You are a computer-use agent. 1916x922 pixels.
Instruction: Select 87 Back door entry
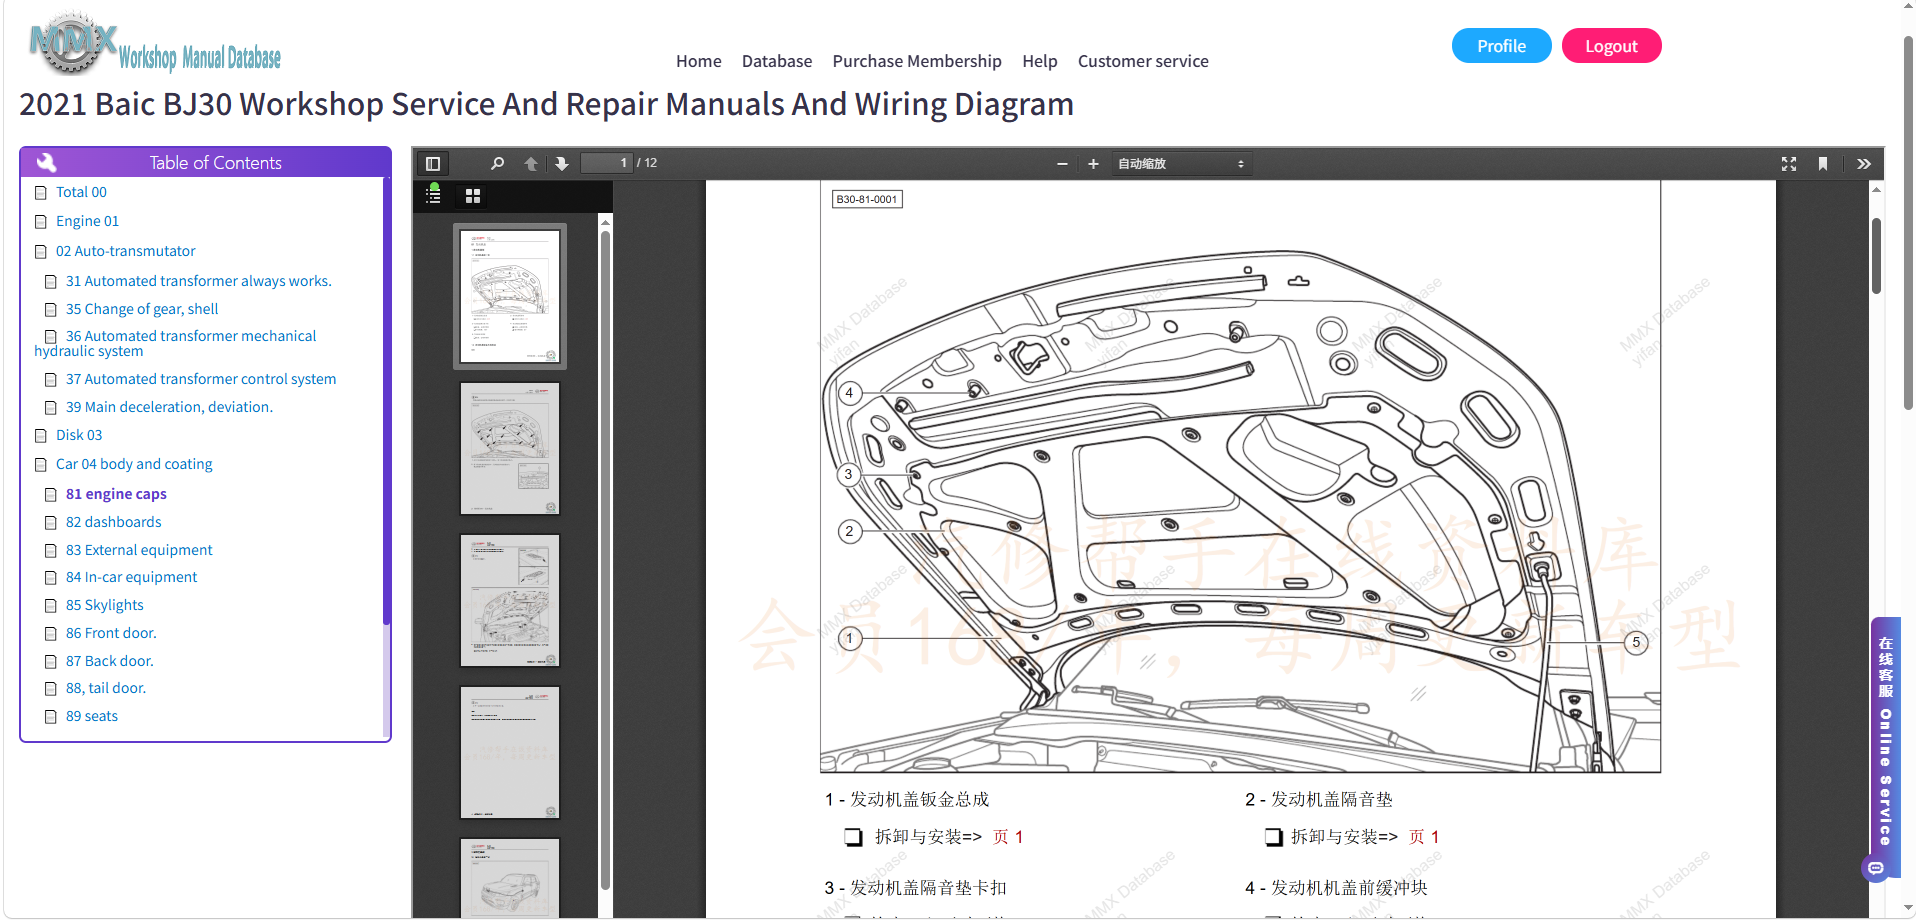coord(110,661)
